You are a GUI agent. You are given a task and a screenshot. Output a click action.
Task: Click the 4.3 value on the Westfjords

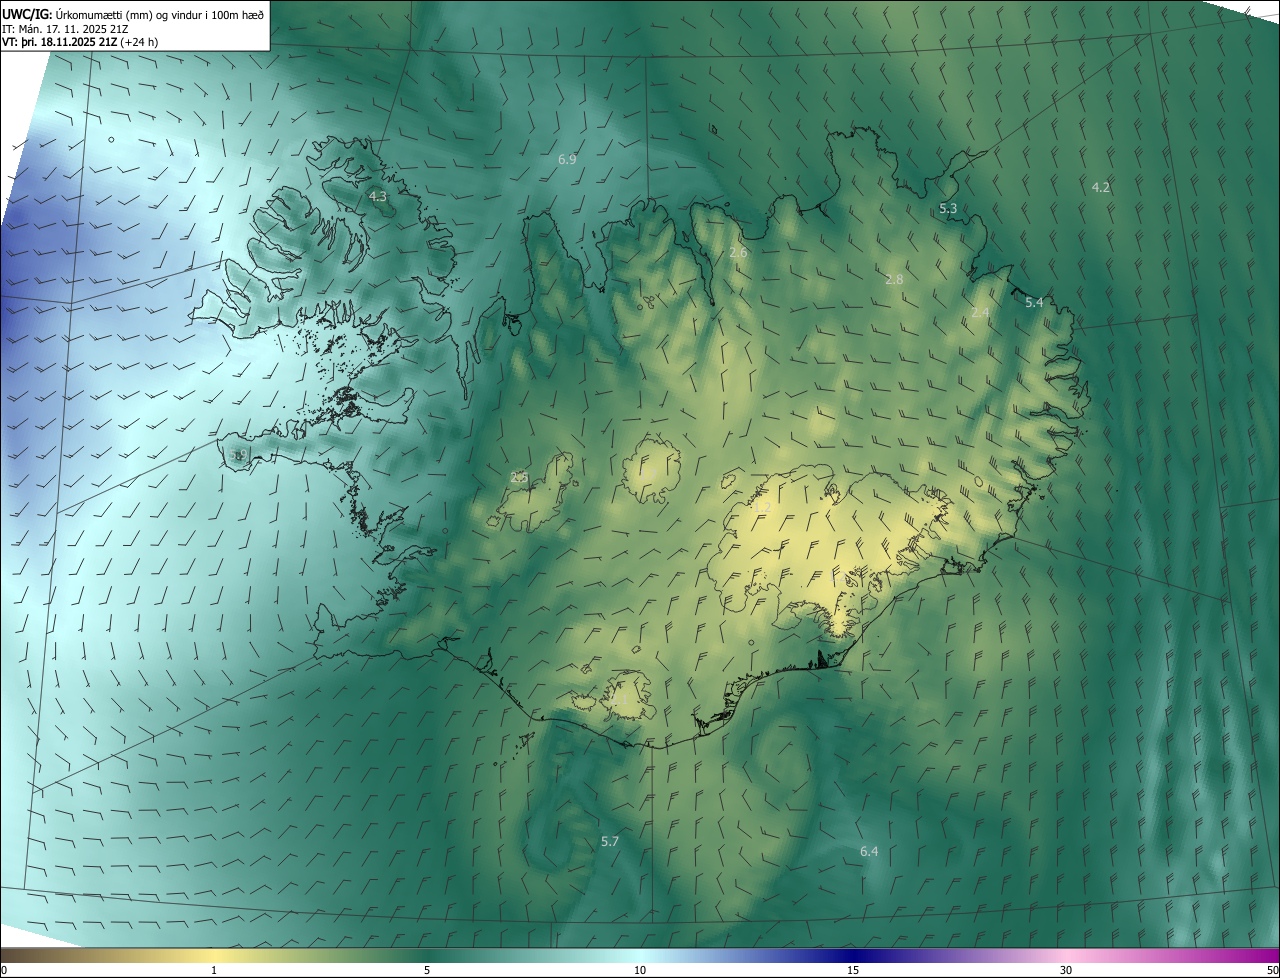(377, 197)
